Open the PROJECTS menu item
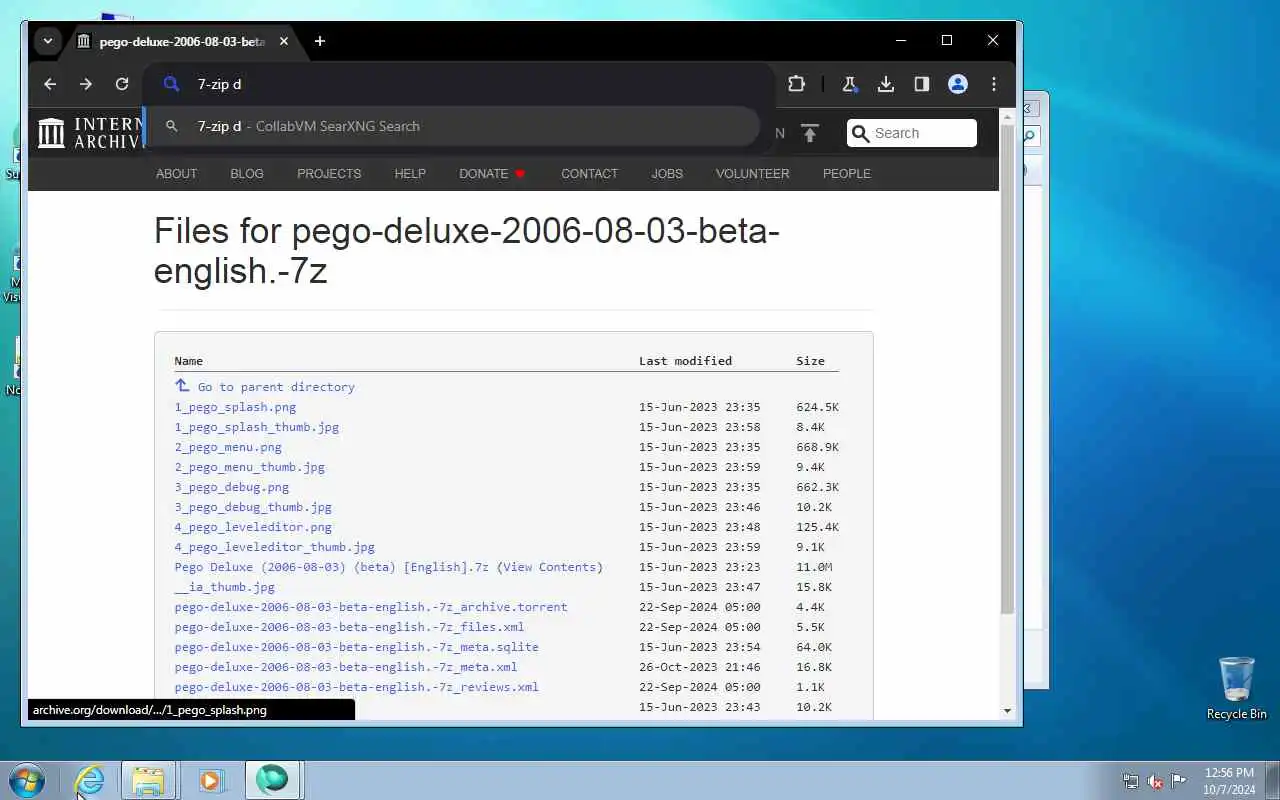The width and height of the screenshot is (1280, 800). click(x=329, y=174)
